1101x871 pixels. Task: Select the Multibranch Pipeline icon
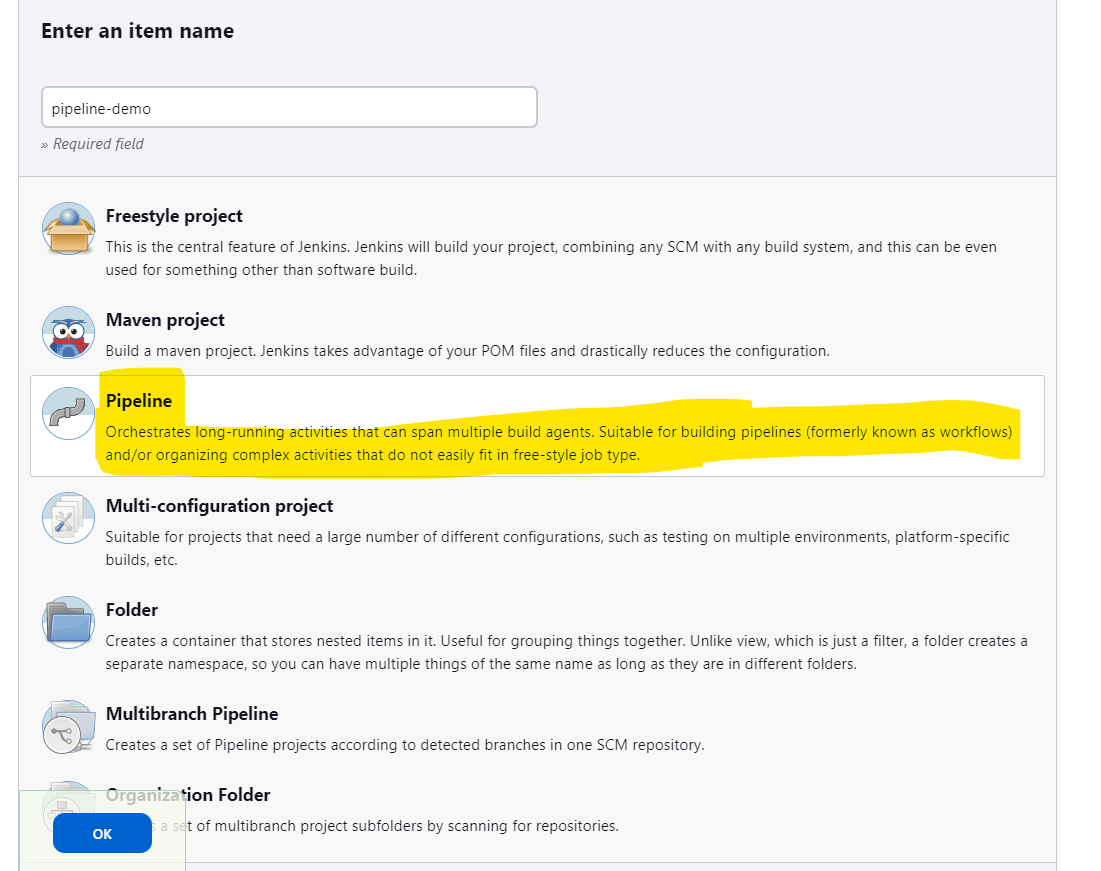click(68, 726)
